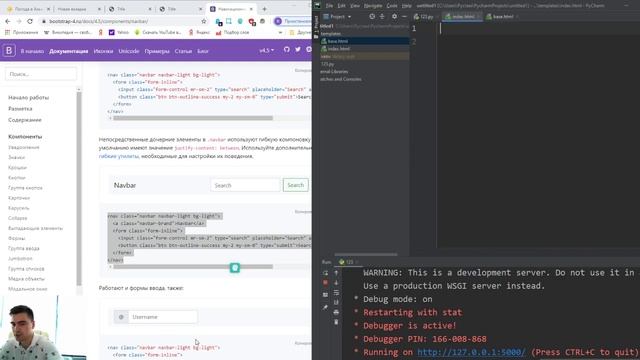Switch to the first browser tab about weather

28,9
